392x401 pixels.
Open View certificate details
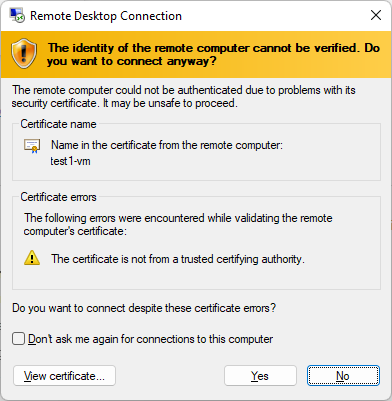(x=64, y=376)
